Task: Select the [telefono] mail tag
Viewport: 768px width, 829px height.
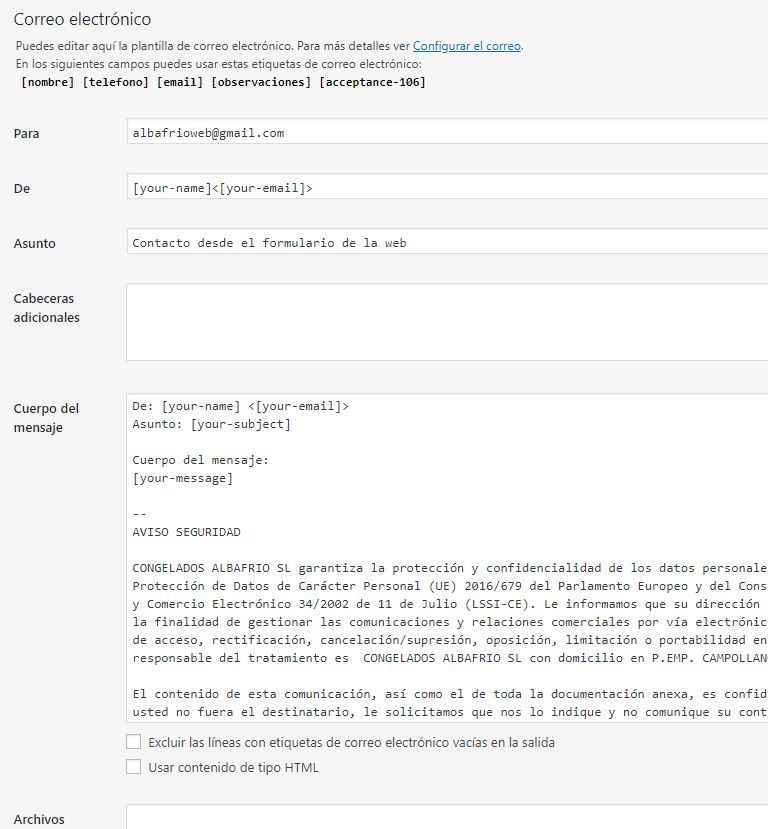Action: (115, 82)
